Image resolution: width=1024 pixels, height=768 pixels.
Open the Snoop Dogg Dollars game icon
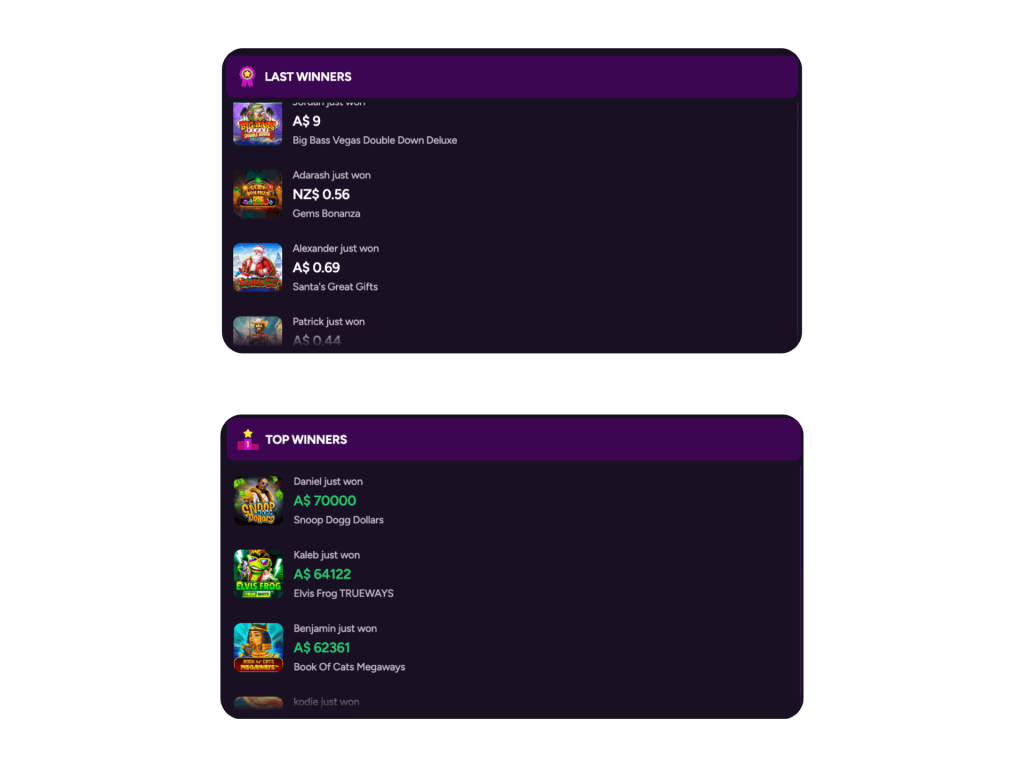(x=259, y=501)
